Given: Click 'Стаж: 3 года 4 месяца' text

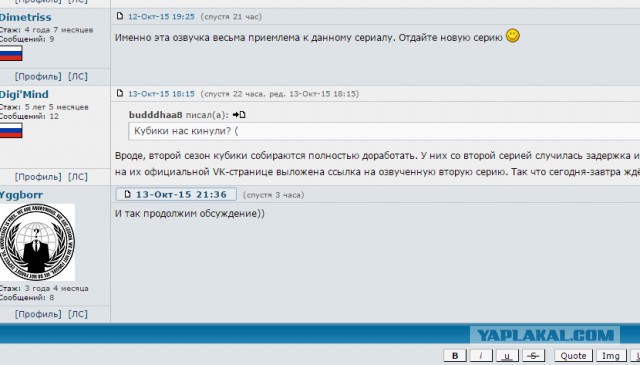Looking at the screenshot, I should click(44, 288).
